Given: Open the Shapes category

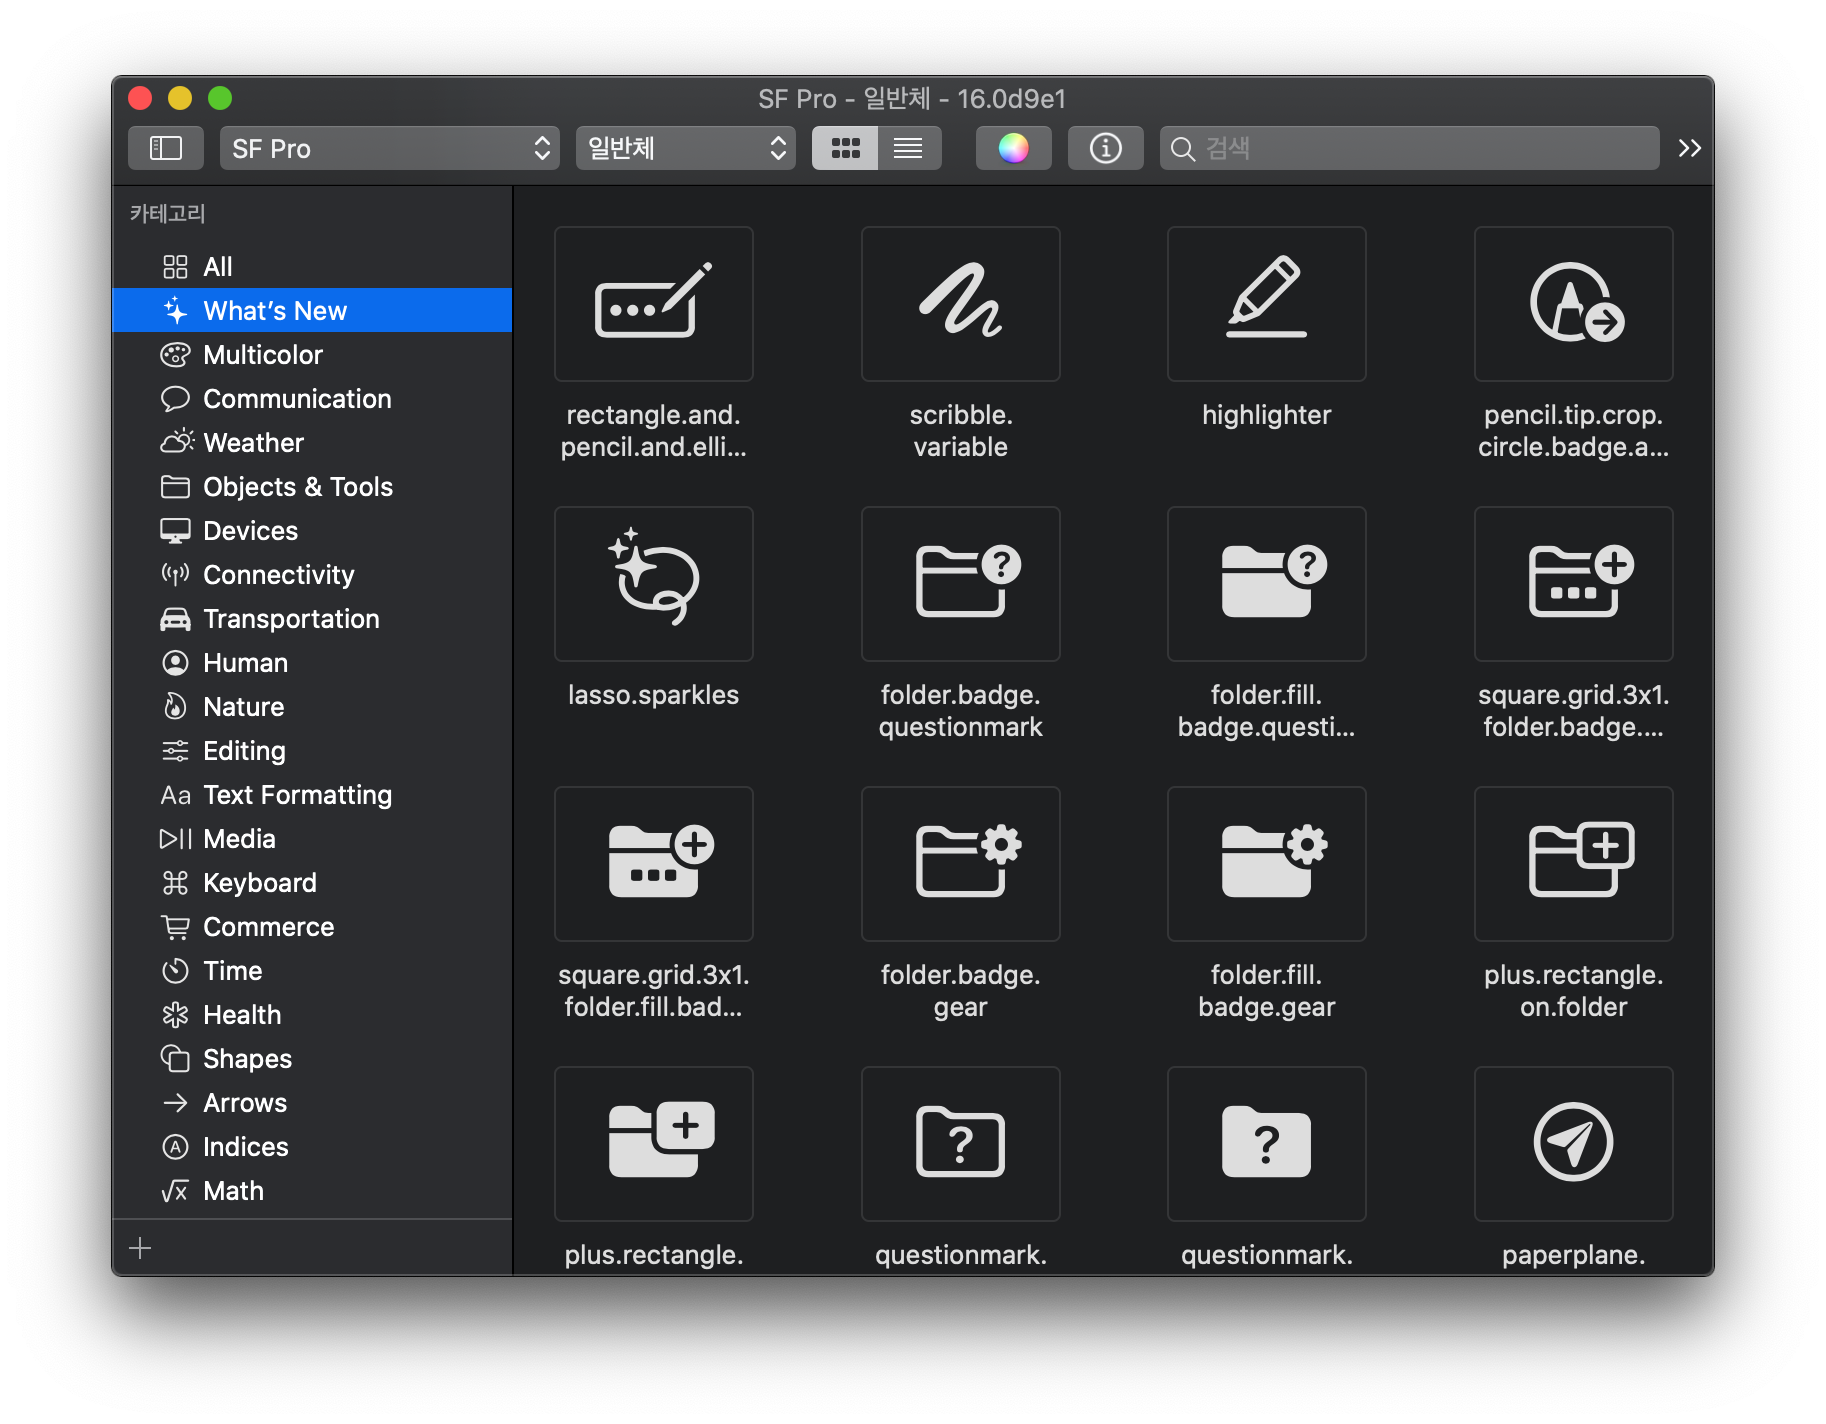Looking at the screenshot, I should (312, 1059).
